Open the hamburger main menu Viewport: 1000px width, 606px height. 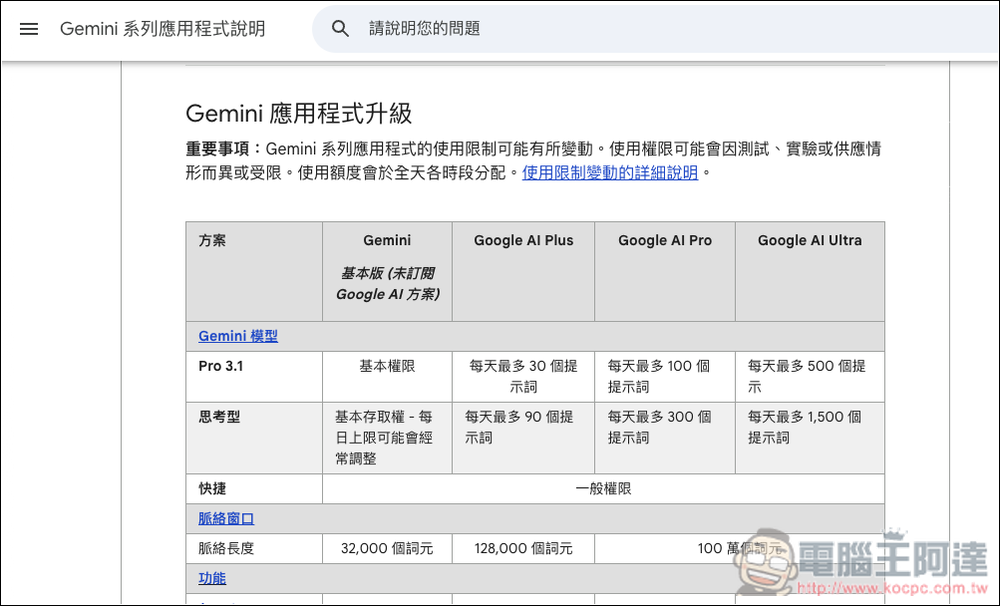tap(29, 29)
